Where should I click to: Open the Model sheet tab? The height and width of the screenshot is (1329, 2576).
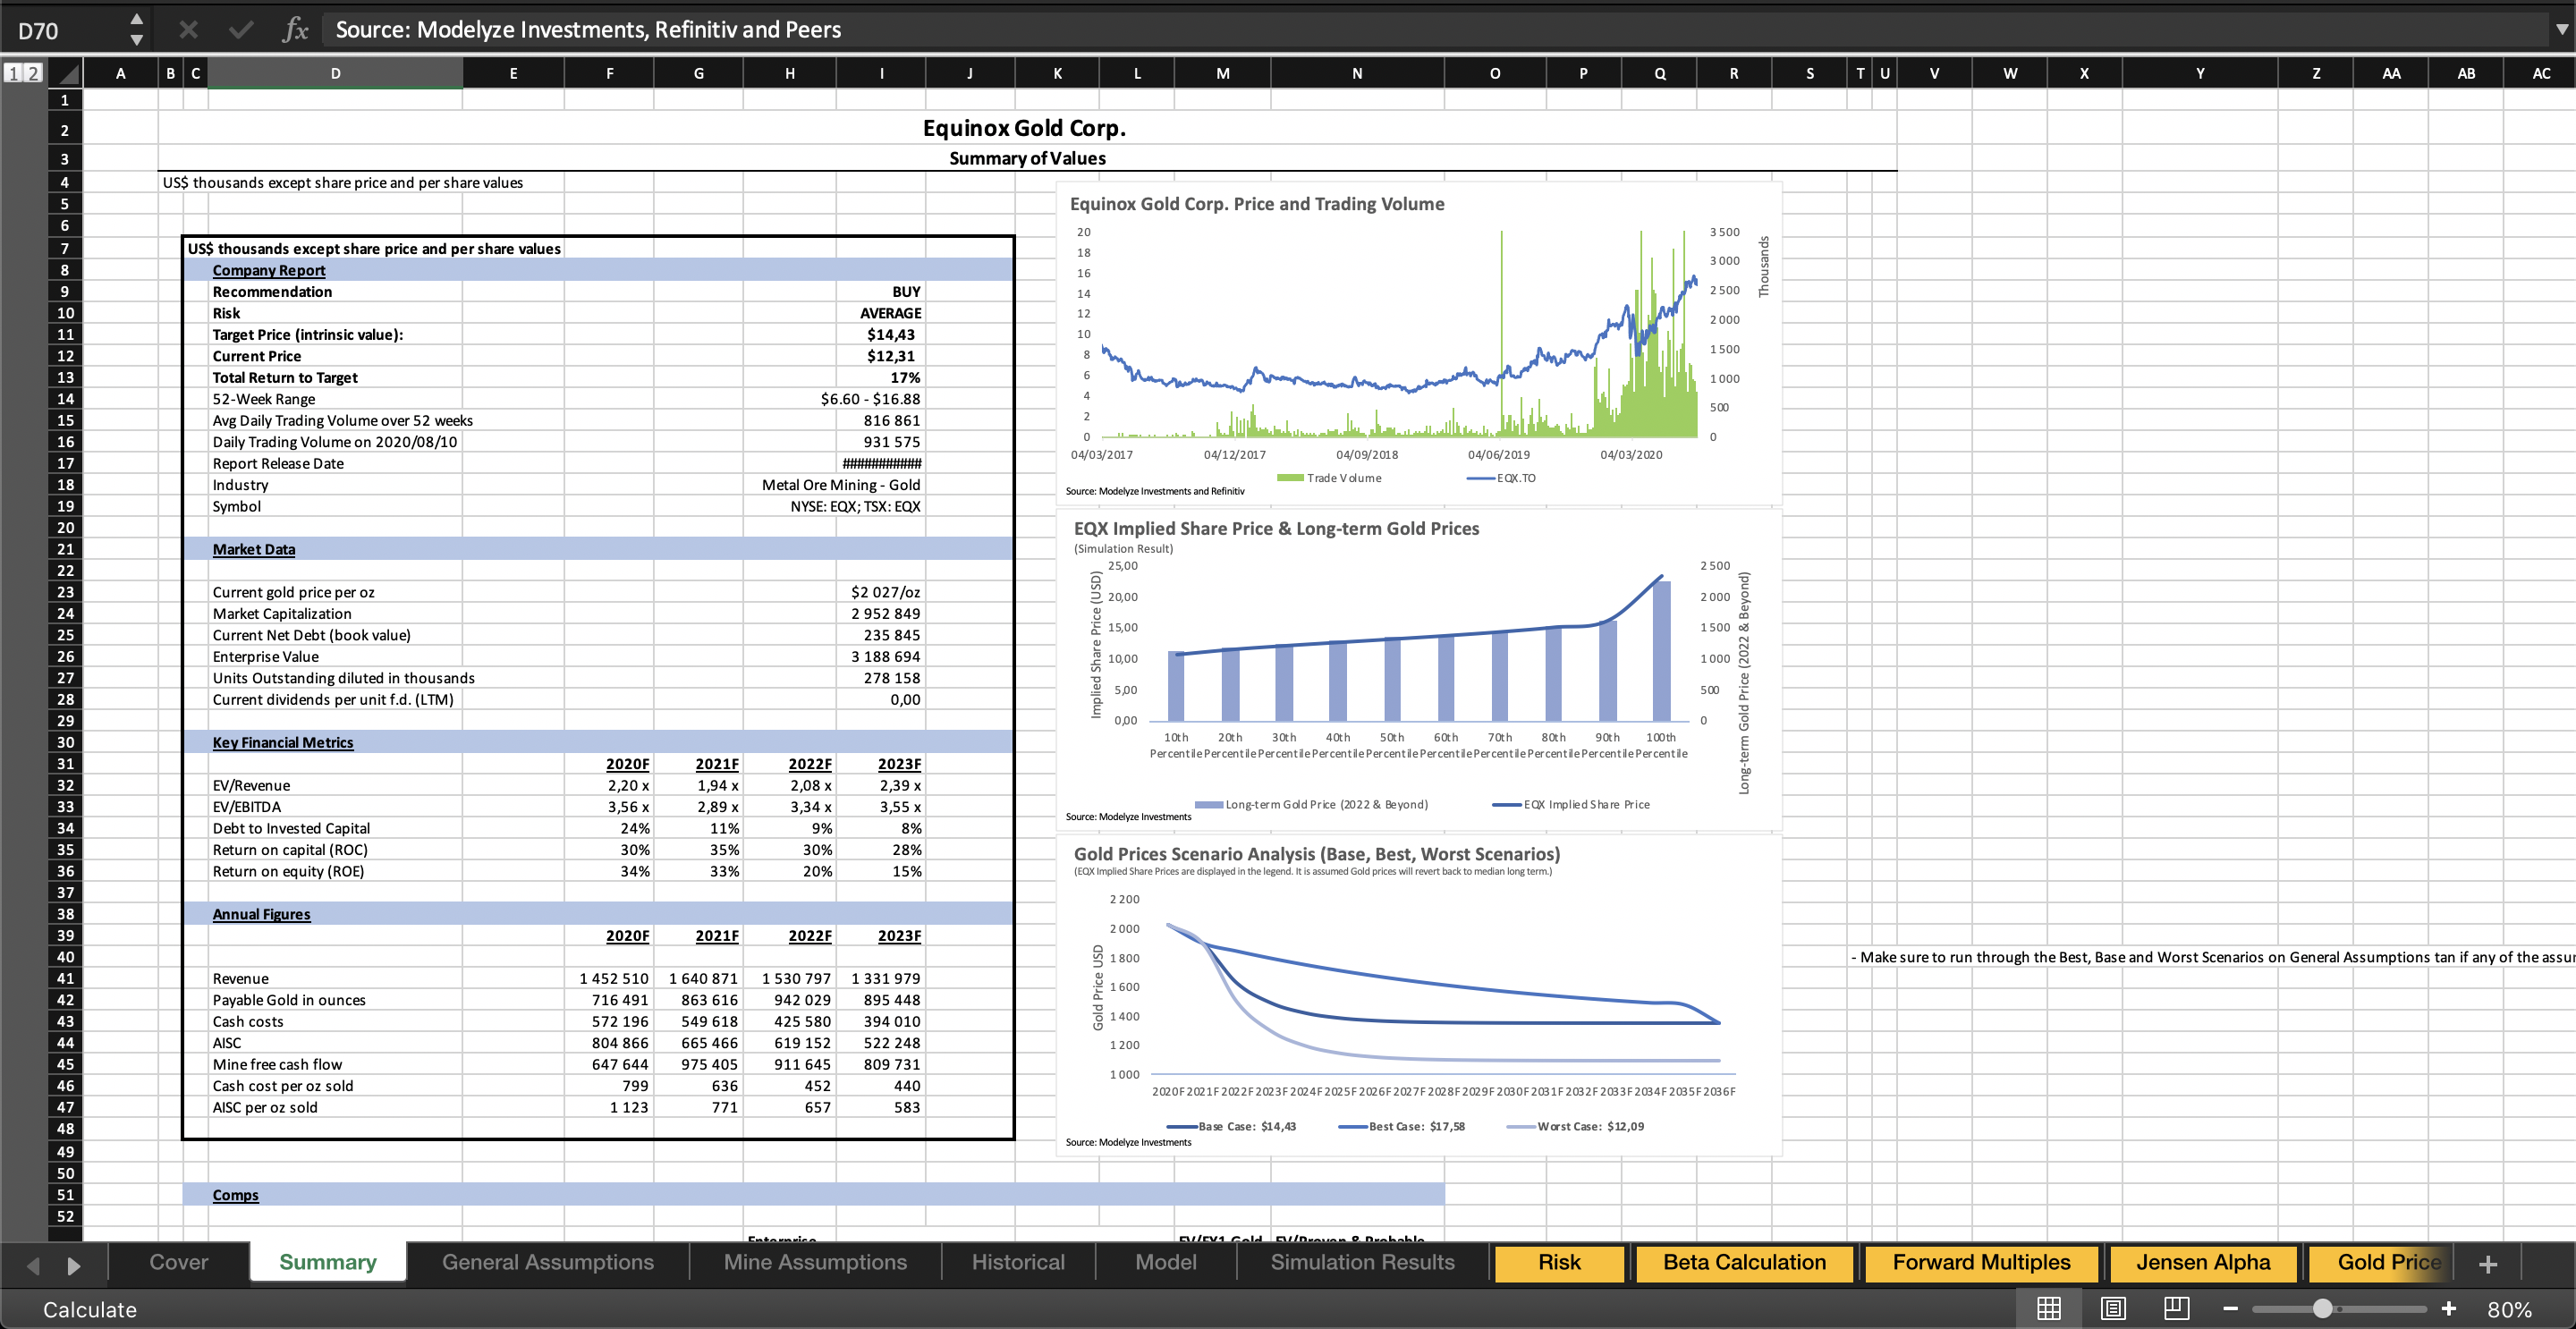coord(1166,1262)
